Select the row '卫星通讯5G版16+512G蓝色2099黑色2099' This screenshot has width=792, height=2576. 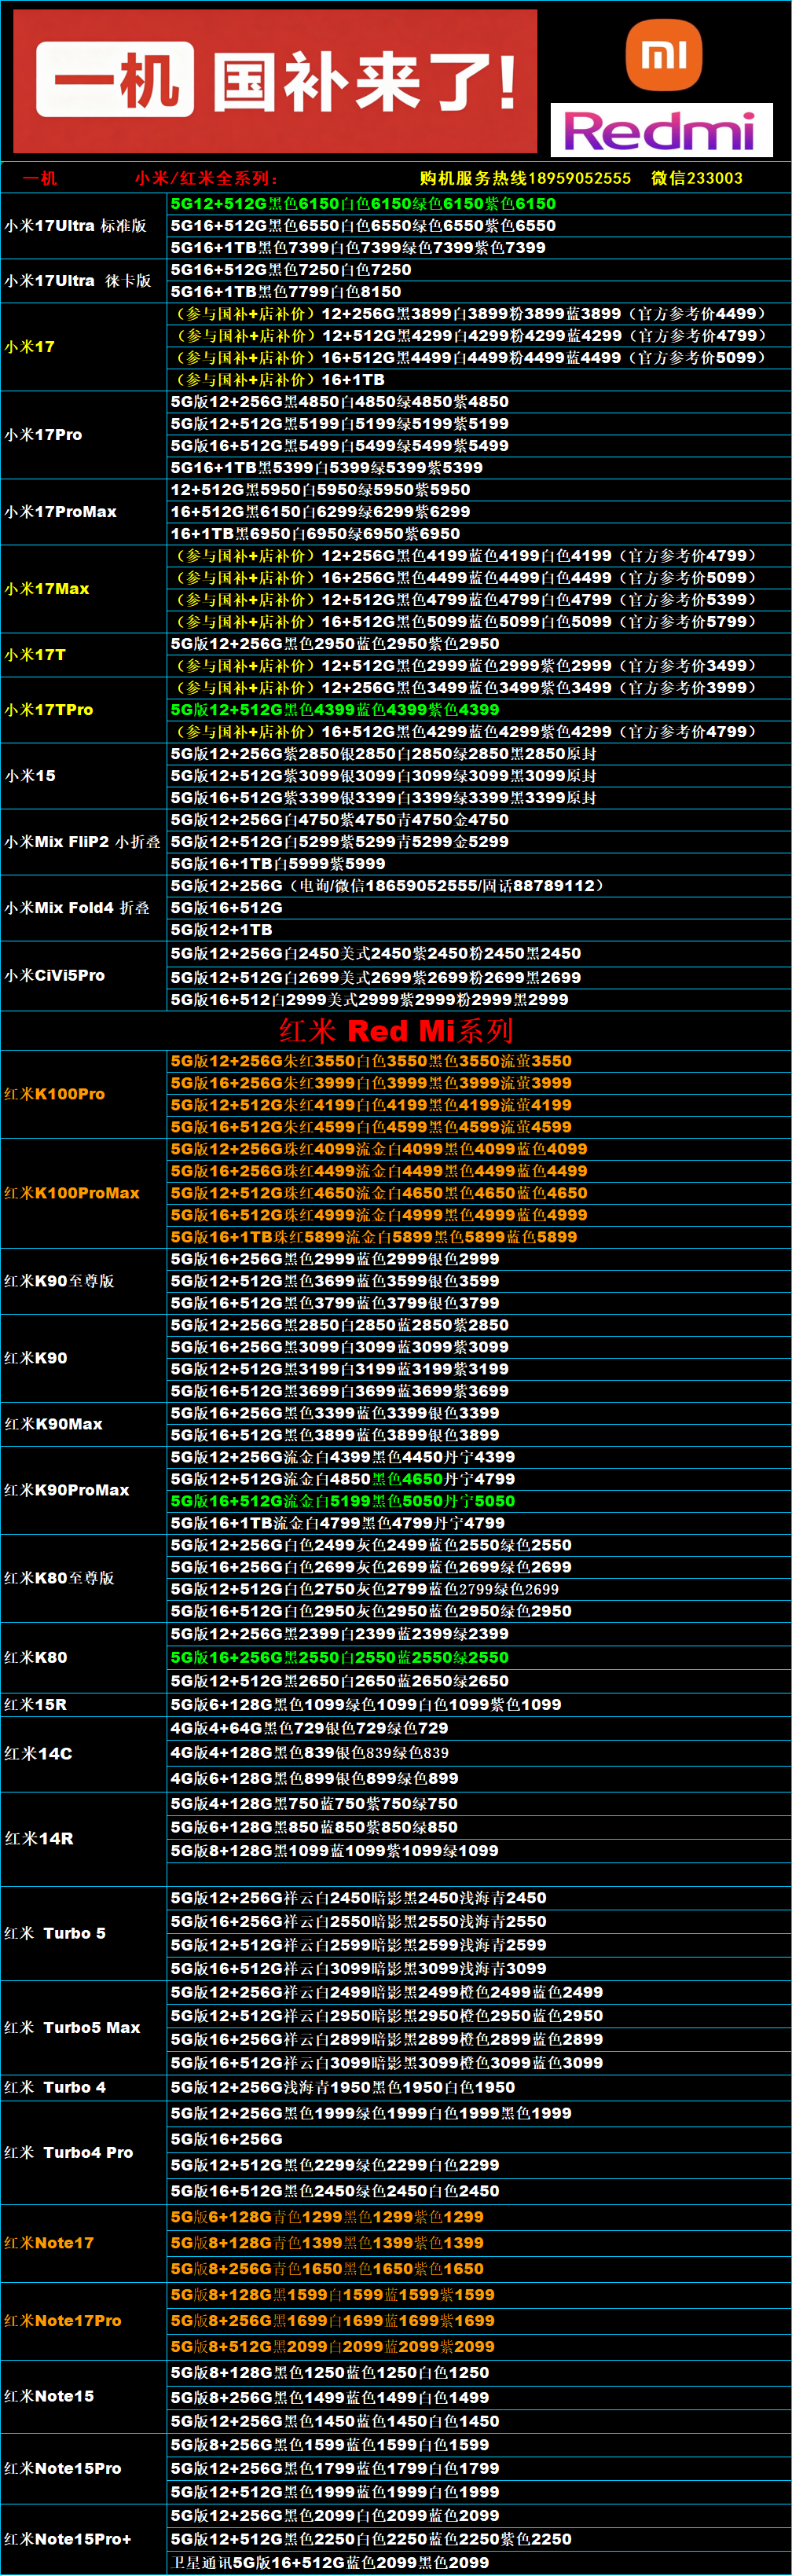(x=479, y=2563)
